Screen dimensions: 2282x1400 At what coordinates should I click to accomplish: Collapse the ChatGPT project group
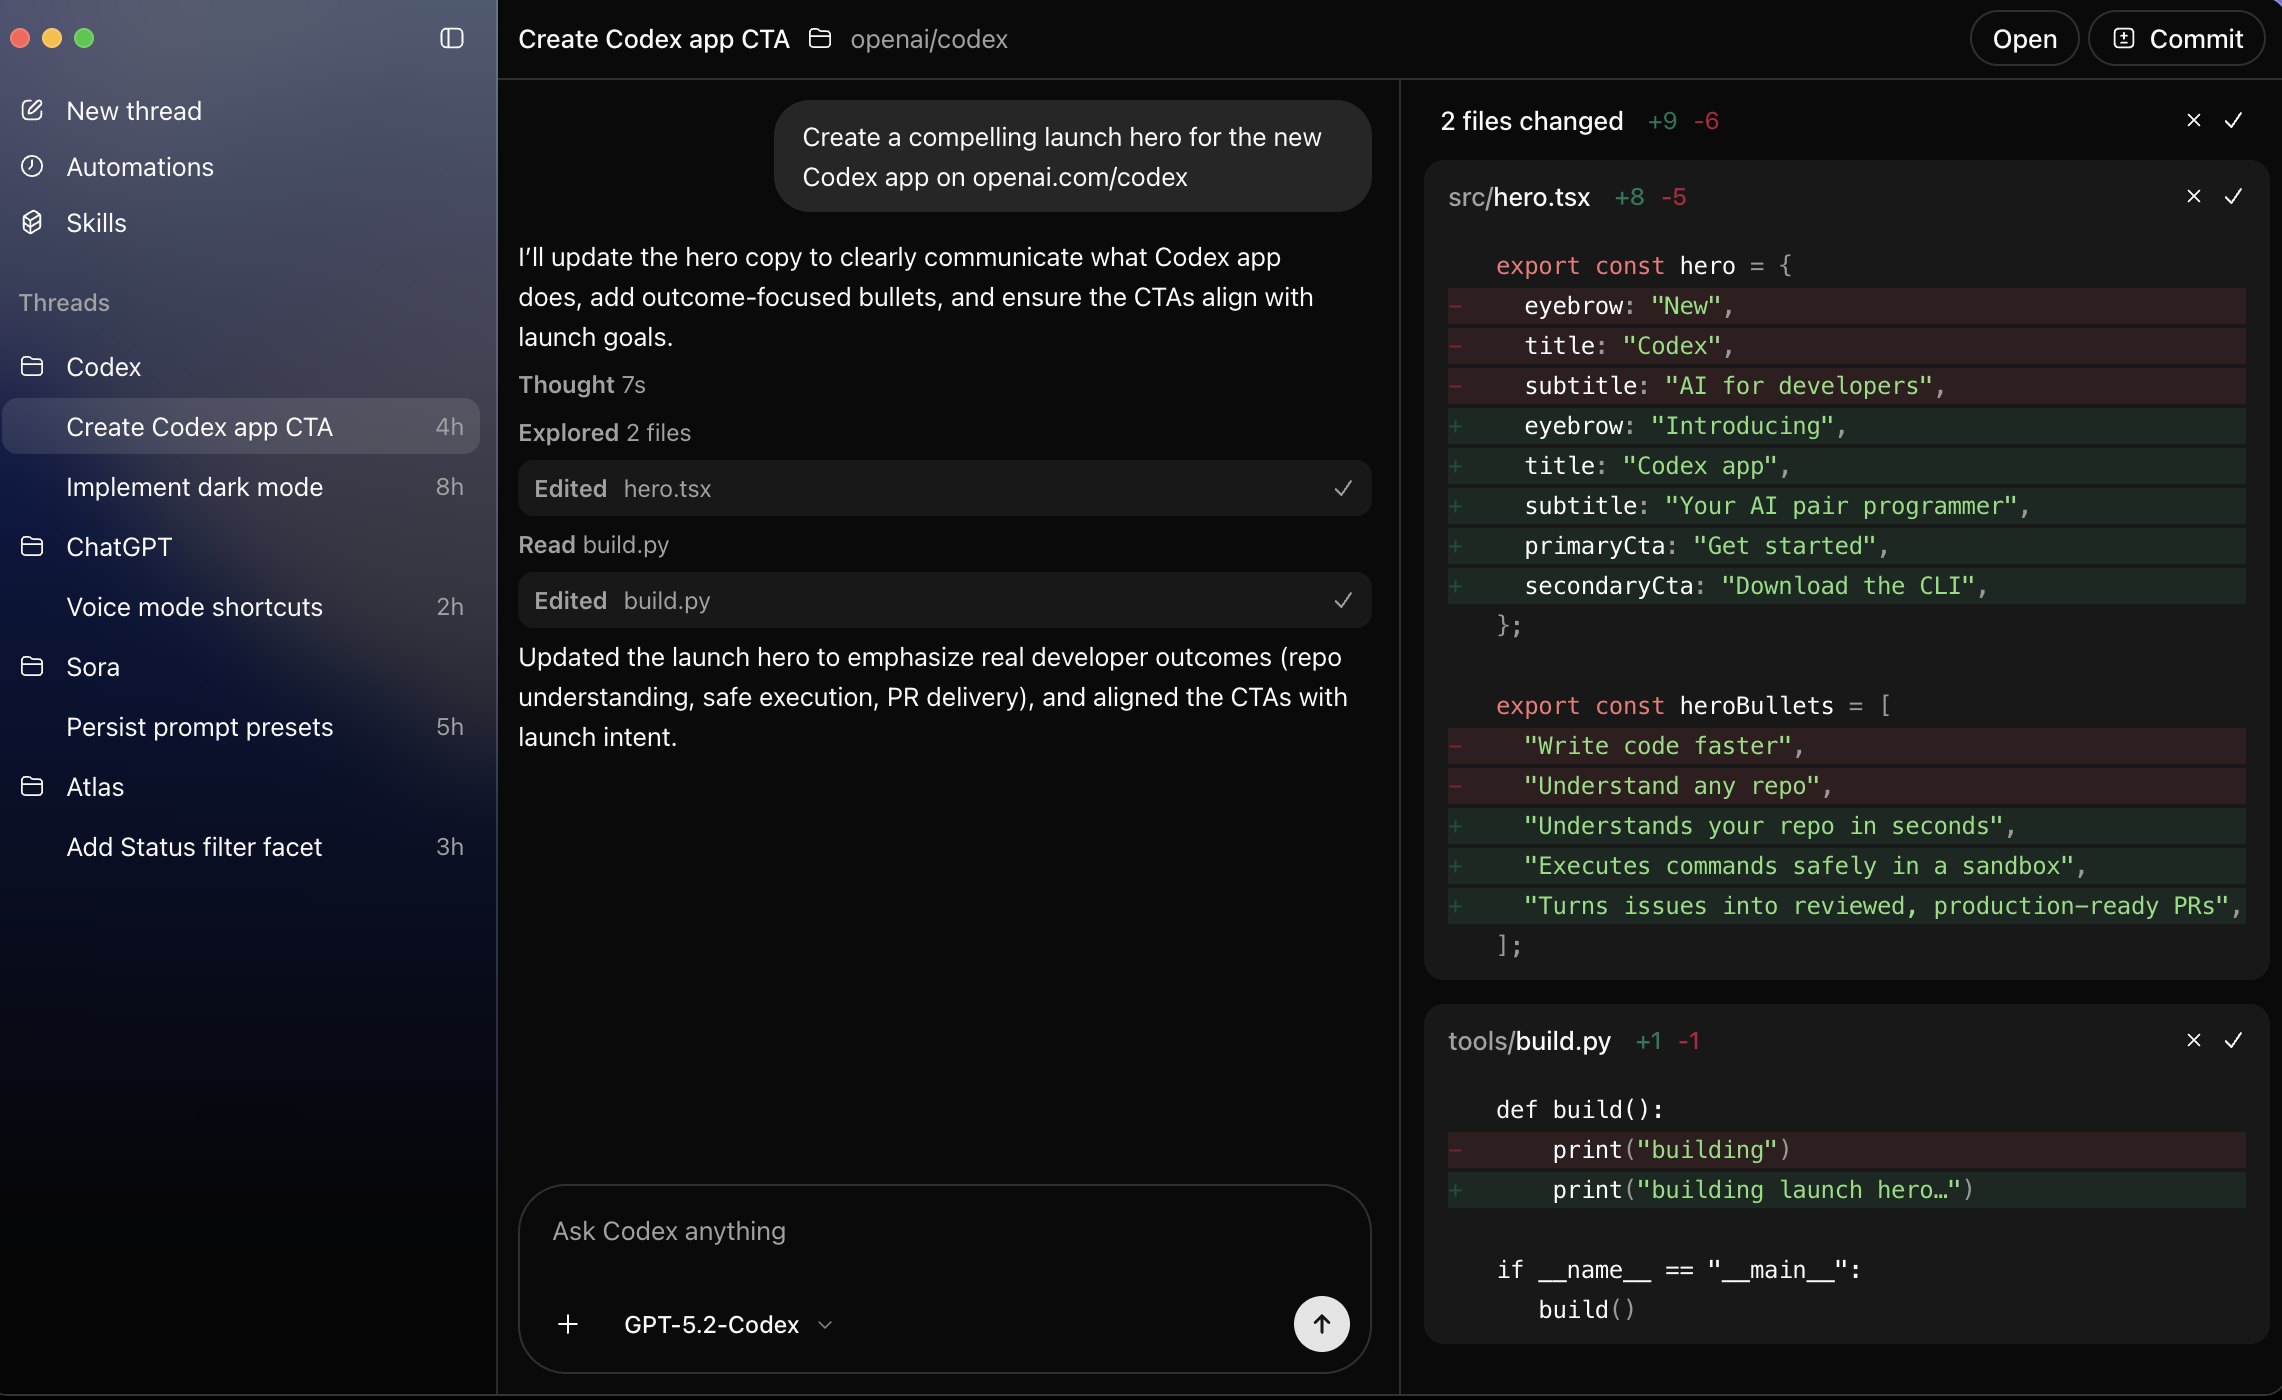pyautogui.click(x=119, y=546)
